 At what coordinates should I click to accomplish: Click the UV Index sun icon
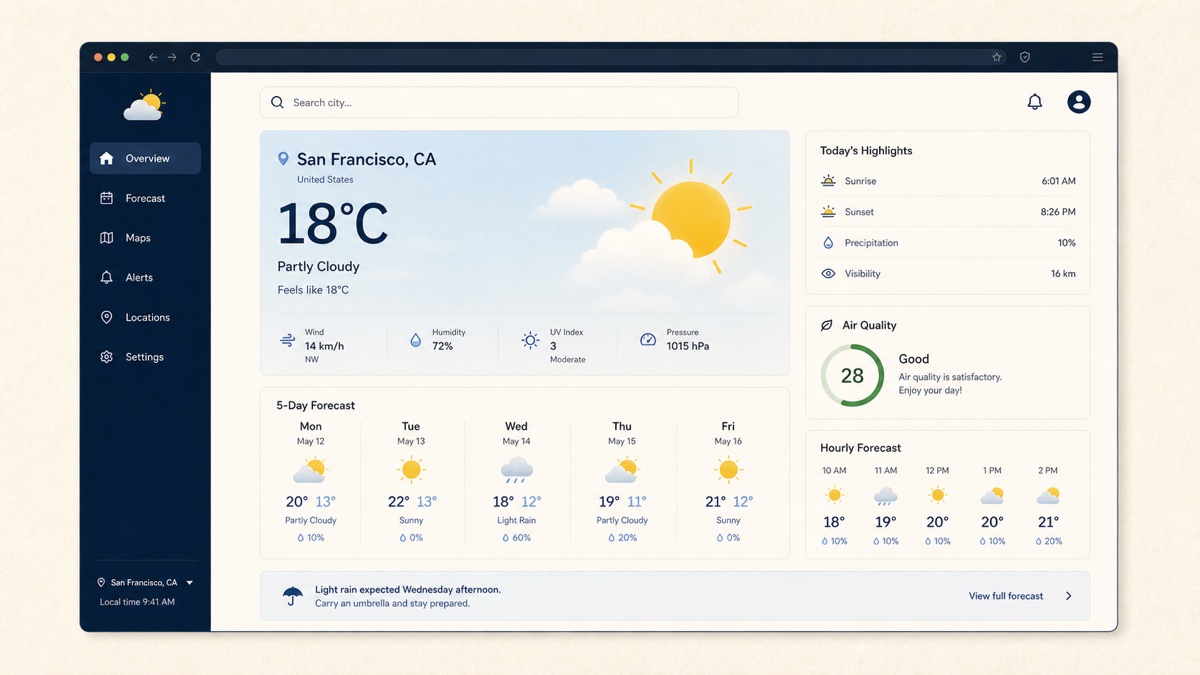(531, 340)
